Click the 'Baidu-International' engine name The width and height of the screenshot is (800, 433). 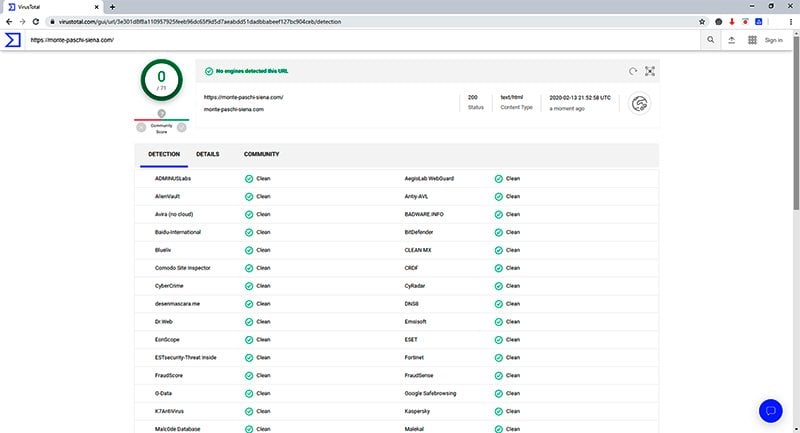178,232
